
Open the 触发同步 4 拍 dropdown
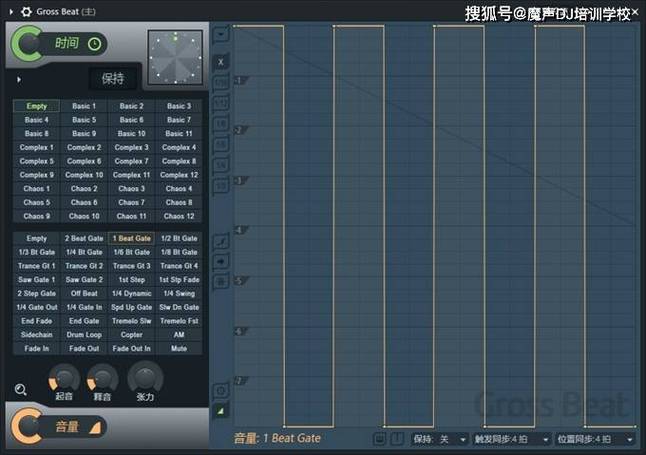pyautogui.click(x=511, y=439)
